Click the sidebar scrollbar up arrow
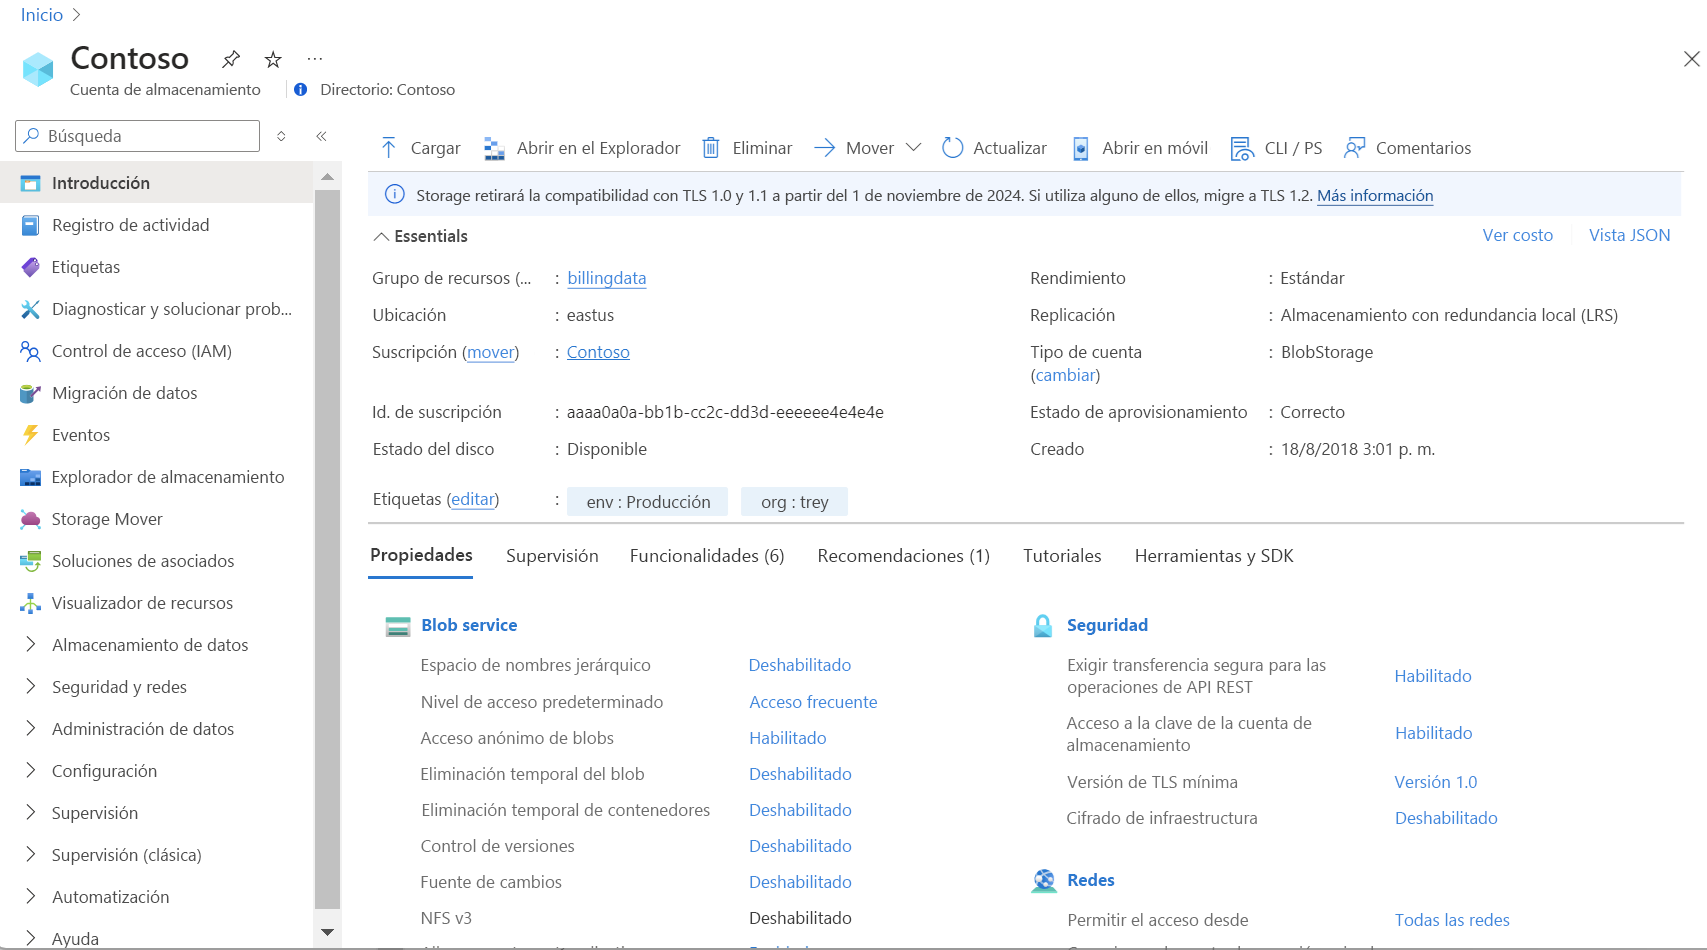This screenshot has width=1707, height=950. tap(327, 176)
